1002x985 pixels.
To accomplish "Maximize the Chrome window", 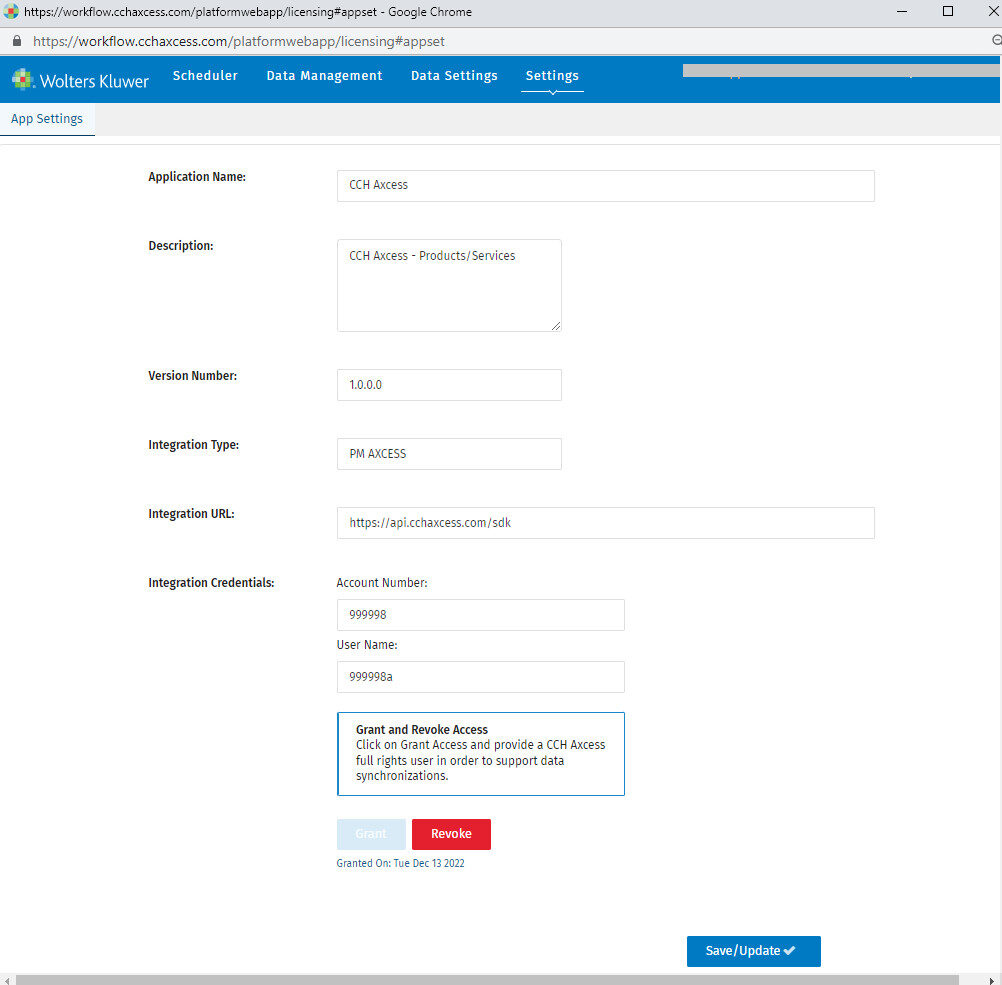I will [x=948, y=12].
